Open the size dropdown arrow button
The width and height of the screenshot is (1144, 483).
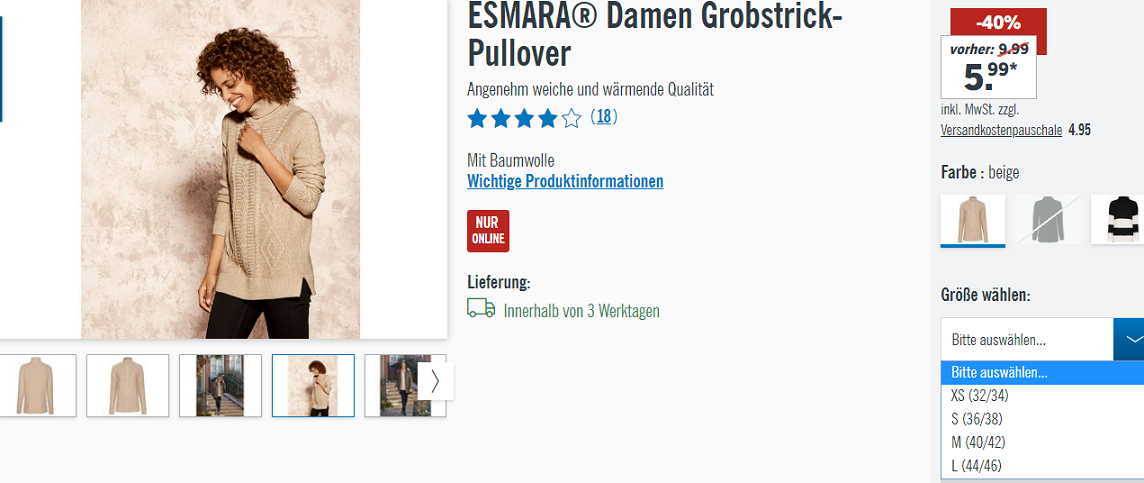click(x=1129, y=339)
